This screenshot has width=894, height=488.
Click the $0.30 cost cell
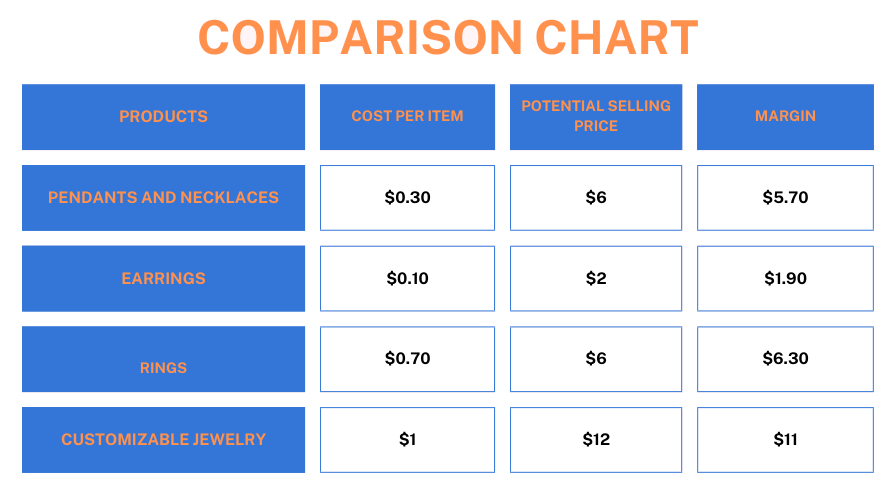point(407,198)
